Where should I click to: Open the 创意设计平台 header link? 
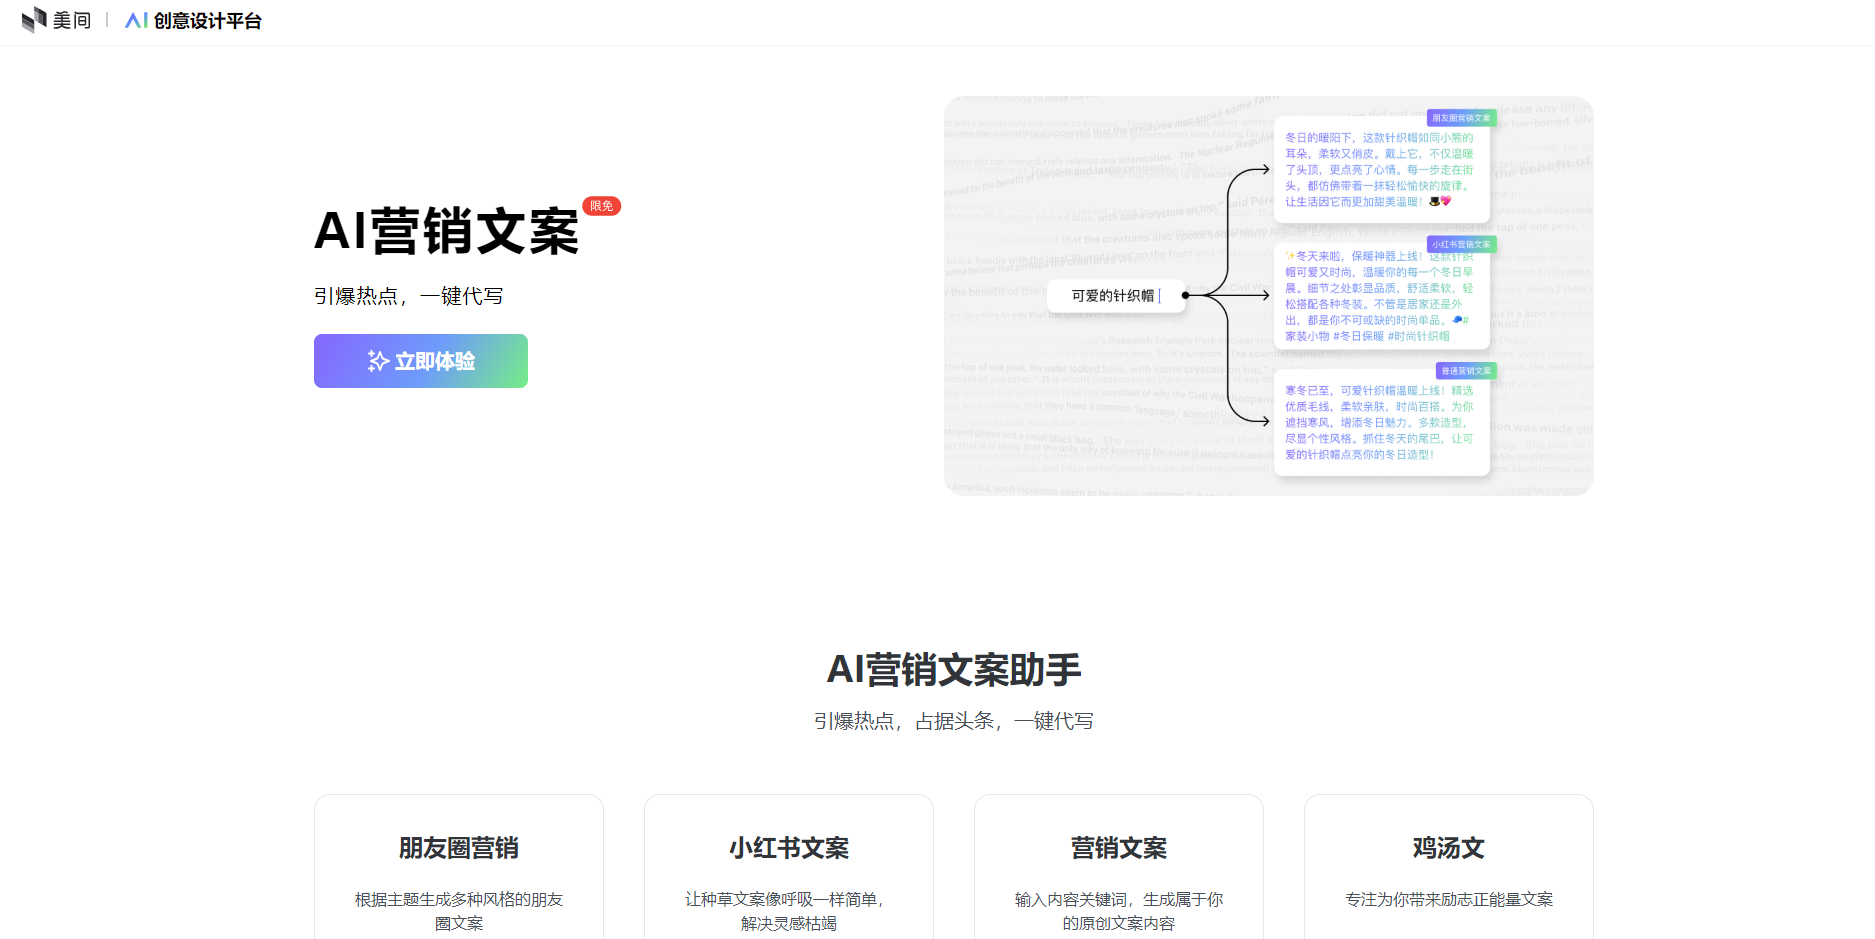coord(207,21)
